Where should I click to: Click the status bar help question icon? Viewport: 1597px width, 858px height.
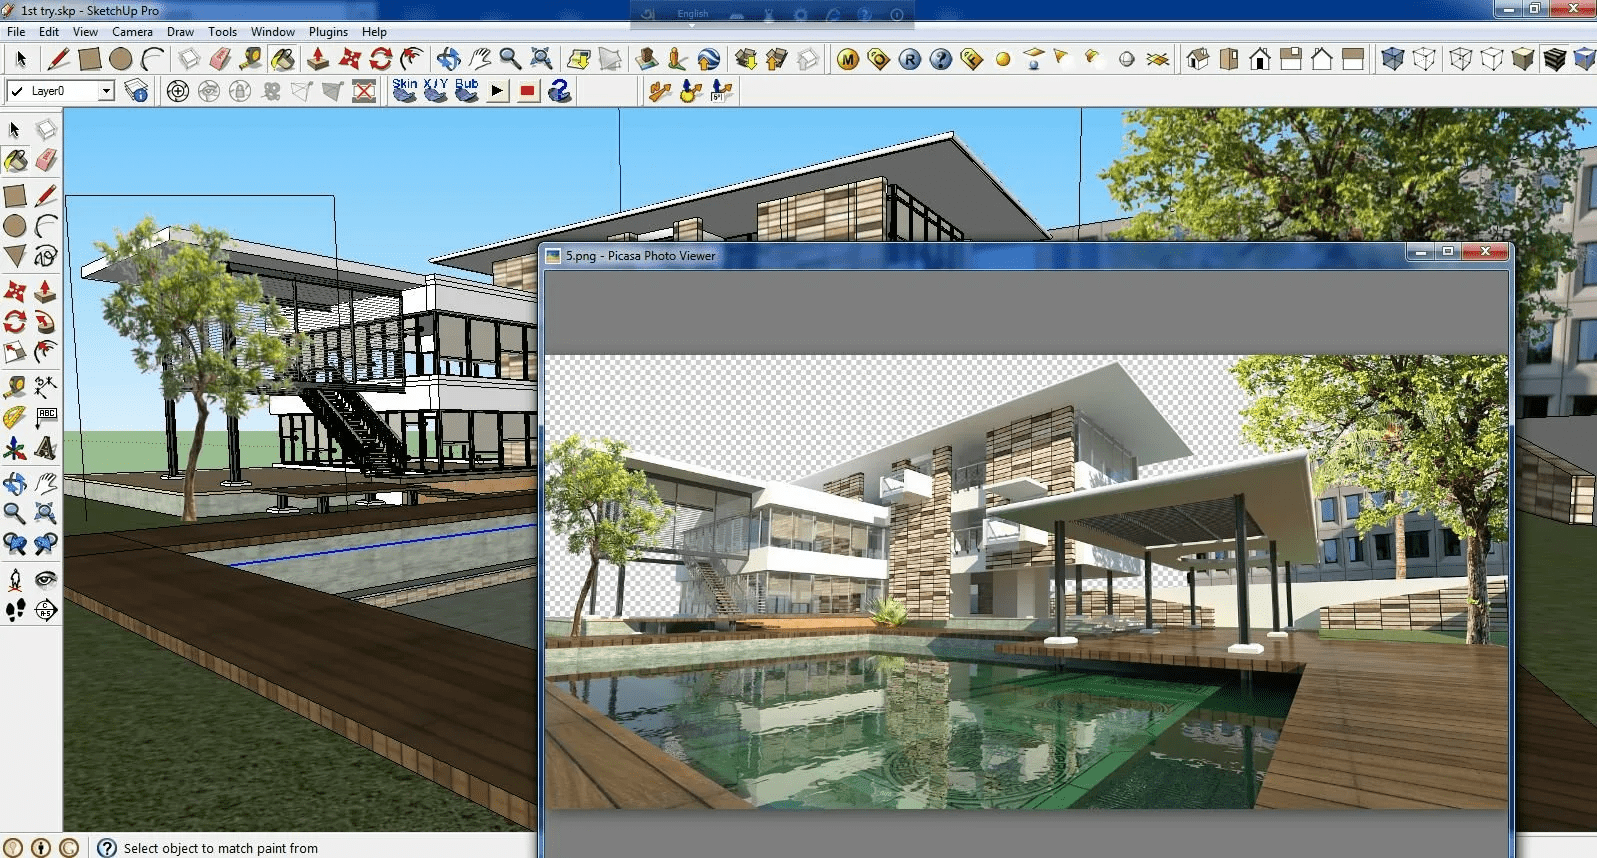pos(107,848)
